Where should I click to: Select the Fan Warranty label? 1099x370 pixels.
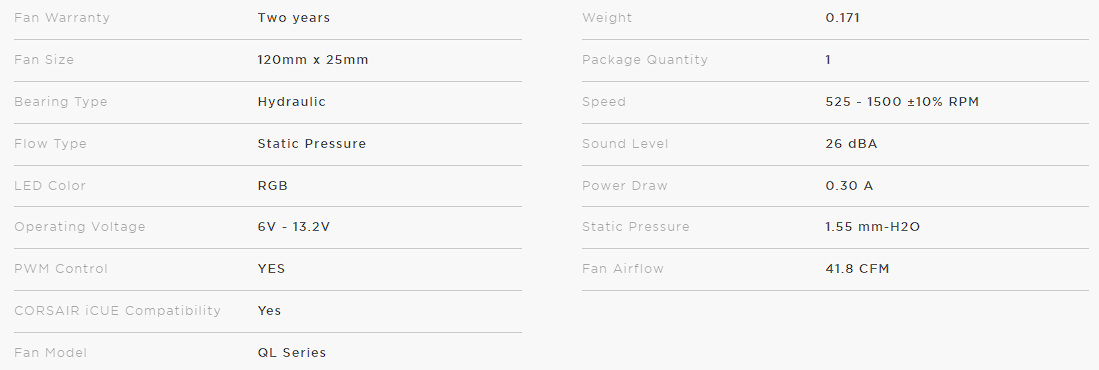click(62, 18)
